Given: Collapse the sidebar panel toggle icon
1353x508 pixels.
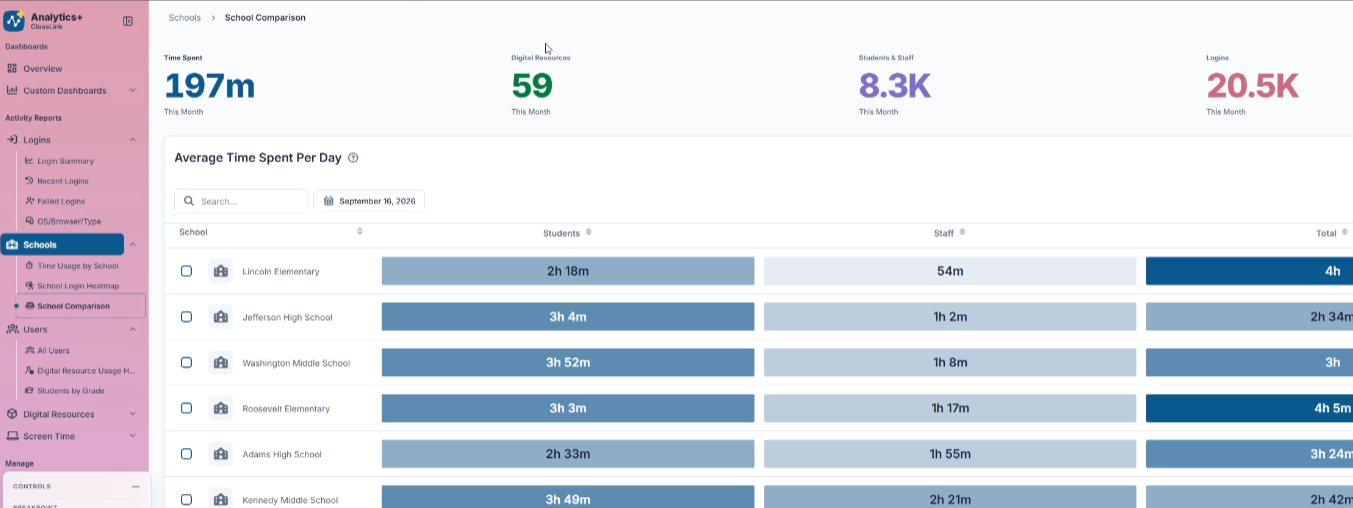Looking at the screenshot, I should [x=128, y=21].
